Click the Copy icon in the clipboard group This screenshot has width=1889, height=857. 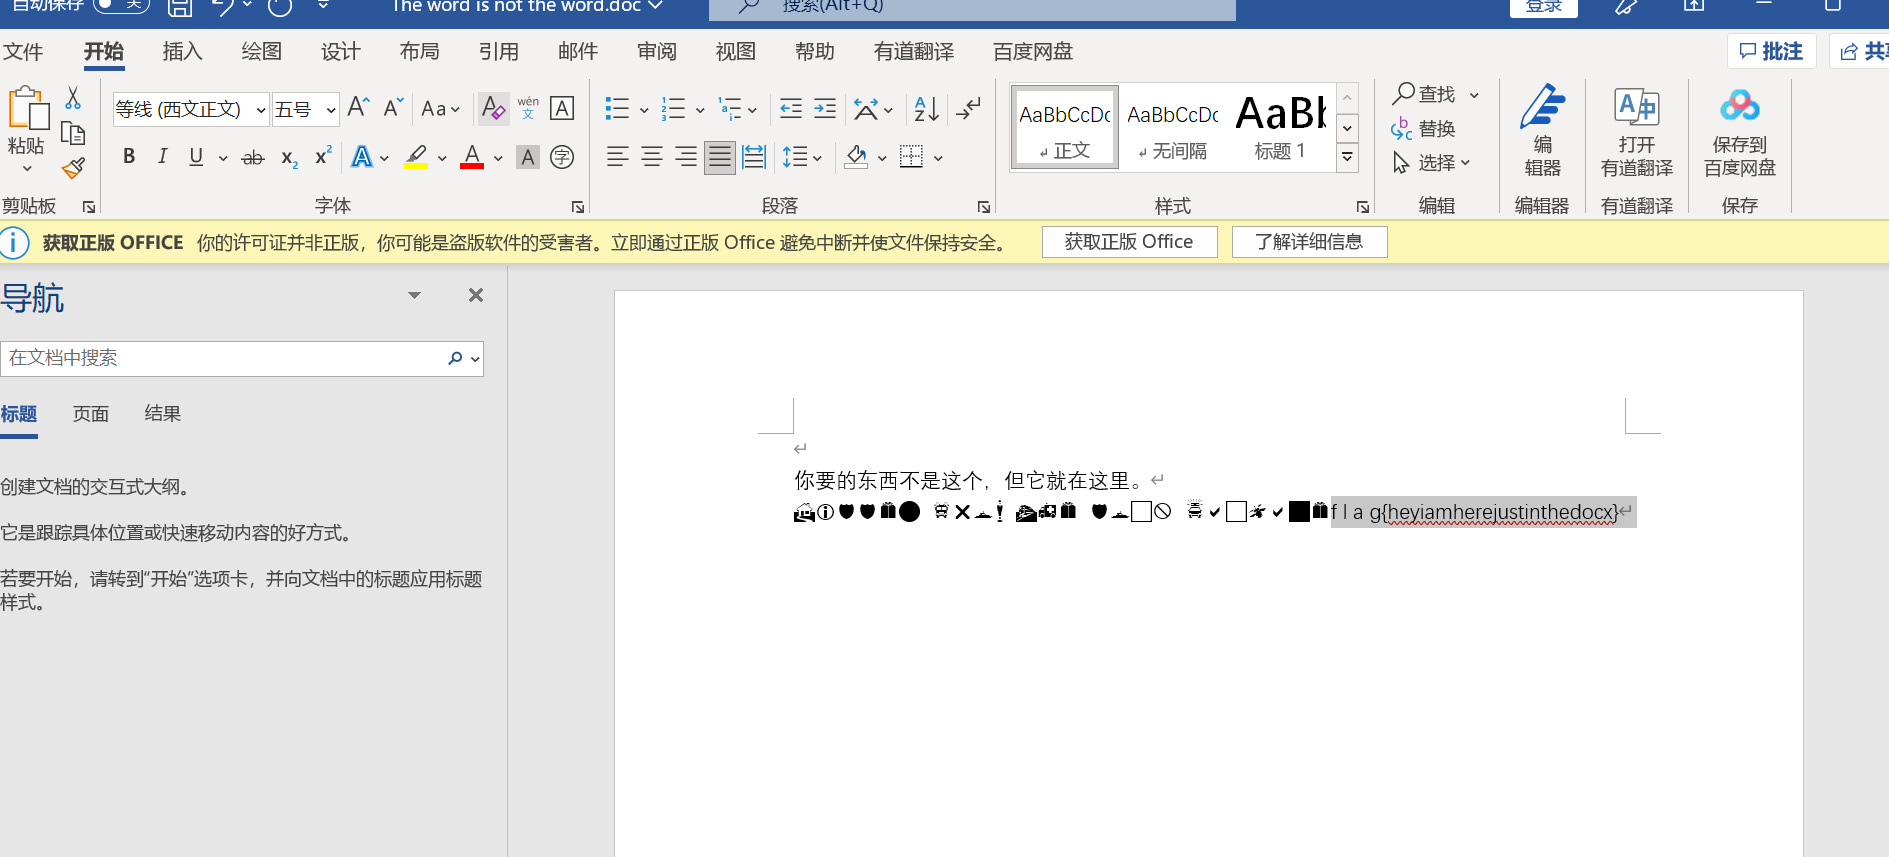pos(73,133)
